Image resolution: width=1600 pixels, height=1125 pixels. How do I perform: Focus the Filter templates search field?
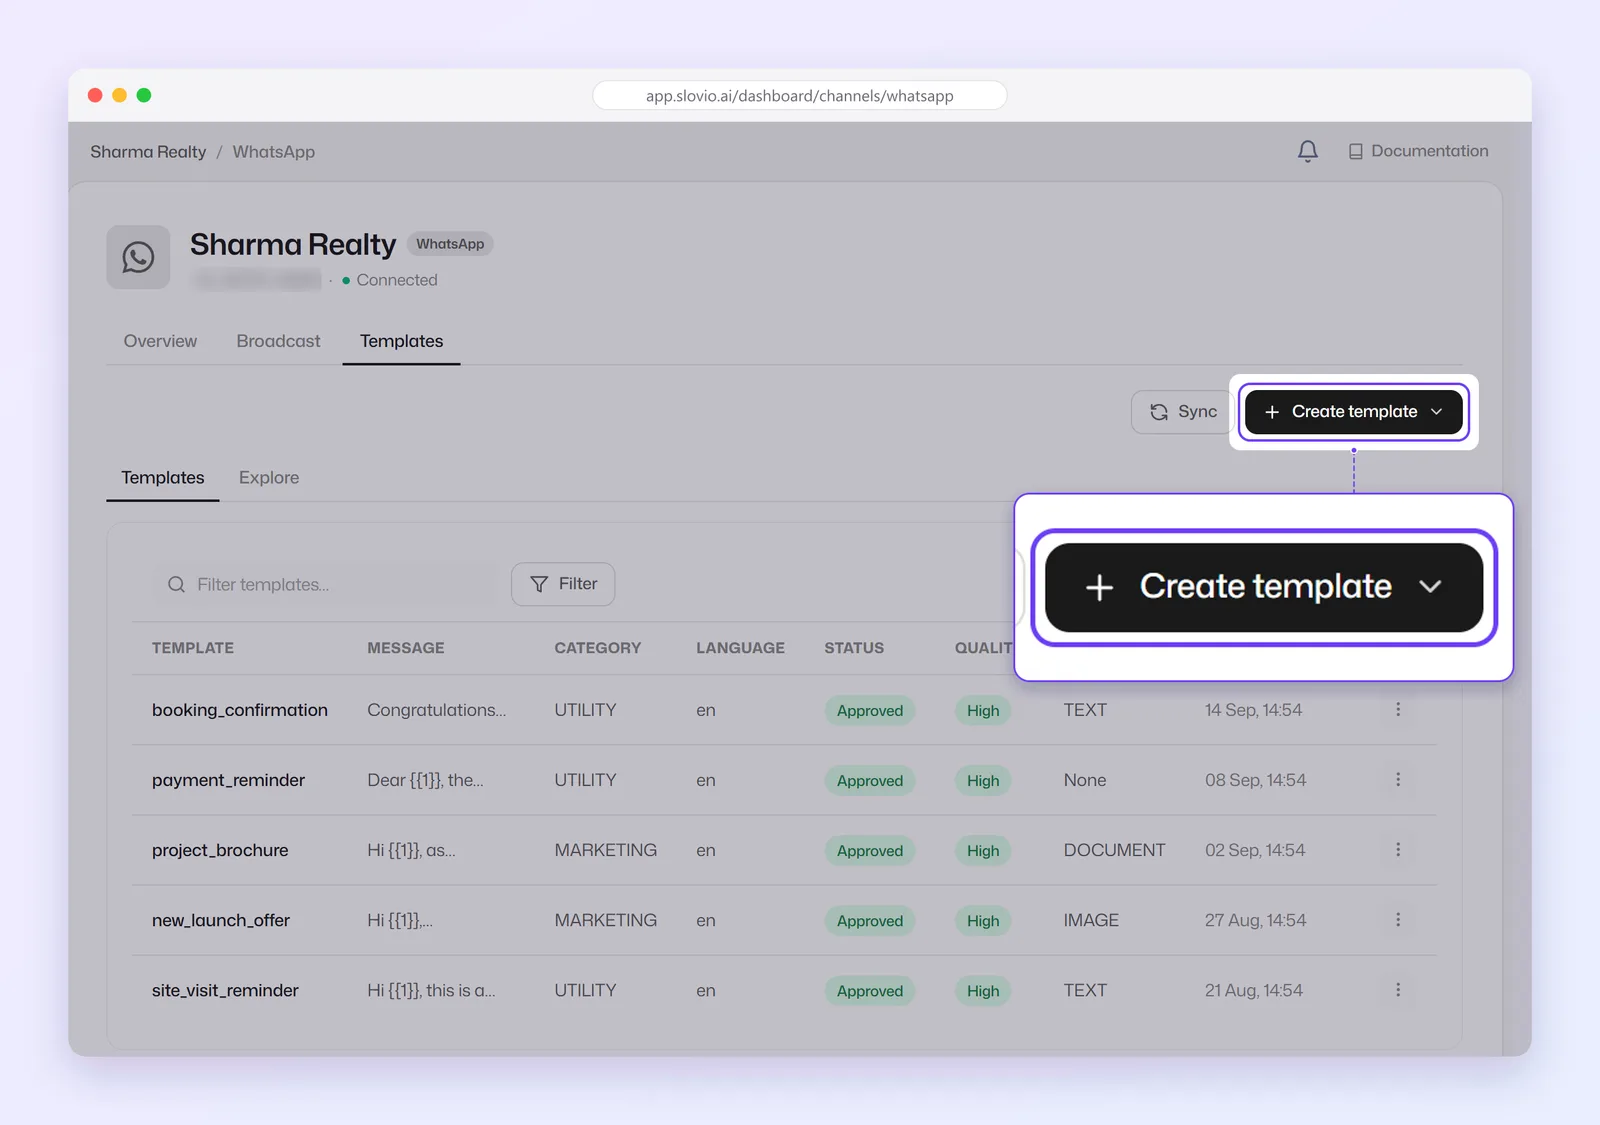[x=325, y=585]
